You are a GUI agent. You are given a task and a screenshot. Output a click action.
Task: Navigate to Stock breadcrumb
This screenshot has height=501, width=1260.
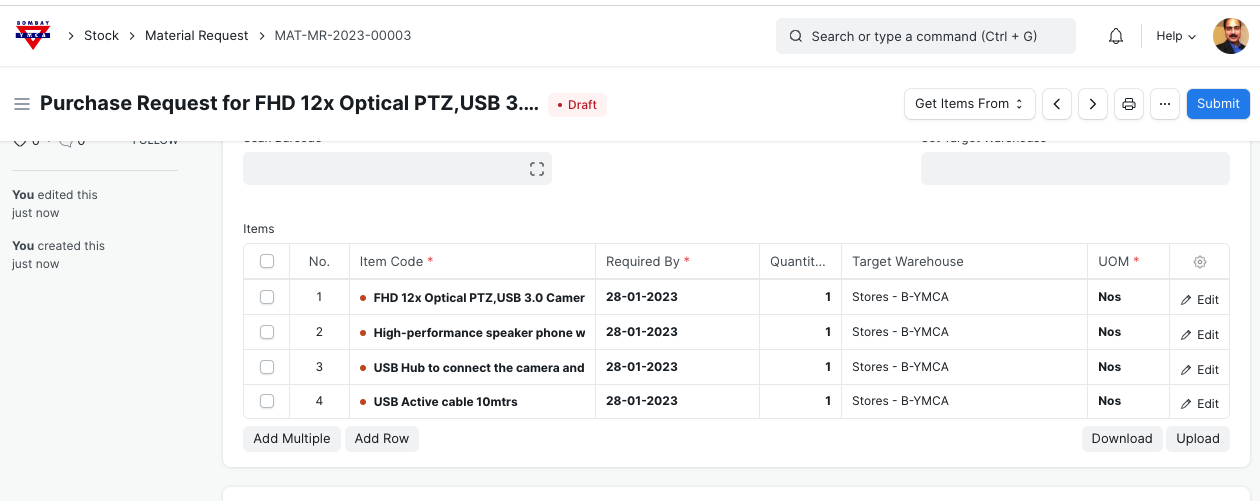pyautogui.click(x=101, y=36)
